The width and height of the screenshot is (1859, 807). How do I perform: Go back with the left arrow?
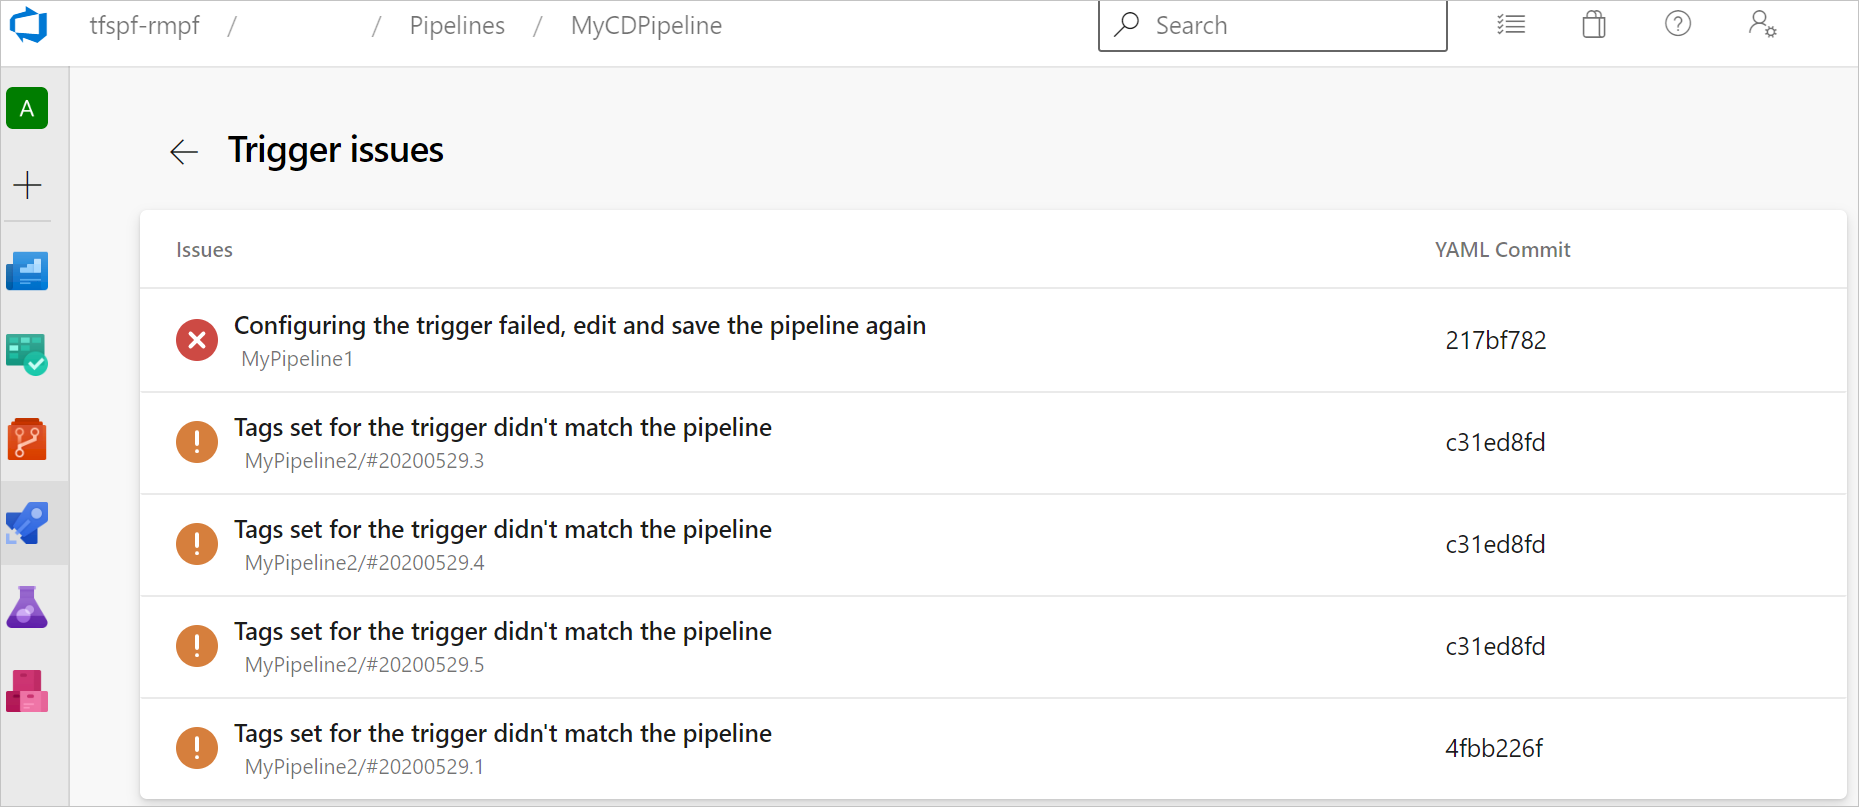184,152
